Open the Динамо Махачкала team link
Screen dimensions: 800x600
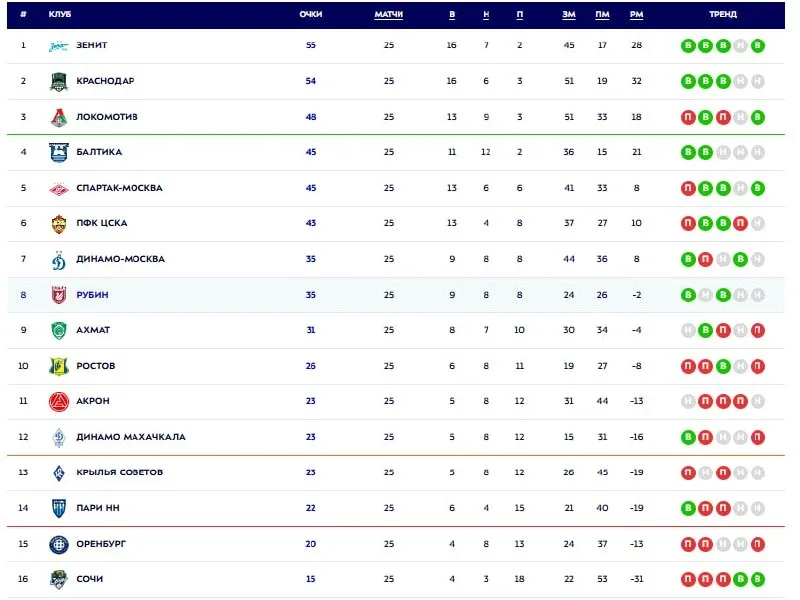click(130, 437)
